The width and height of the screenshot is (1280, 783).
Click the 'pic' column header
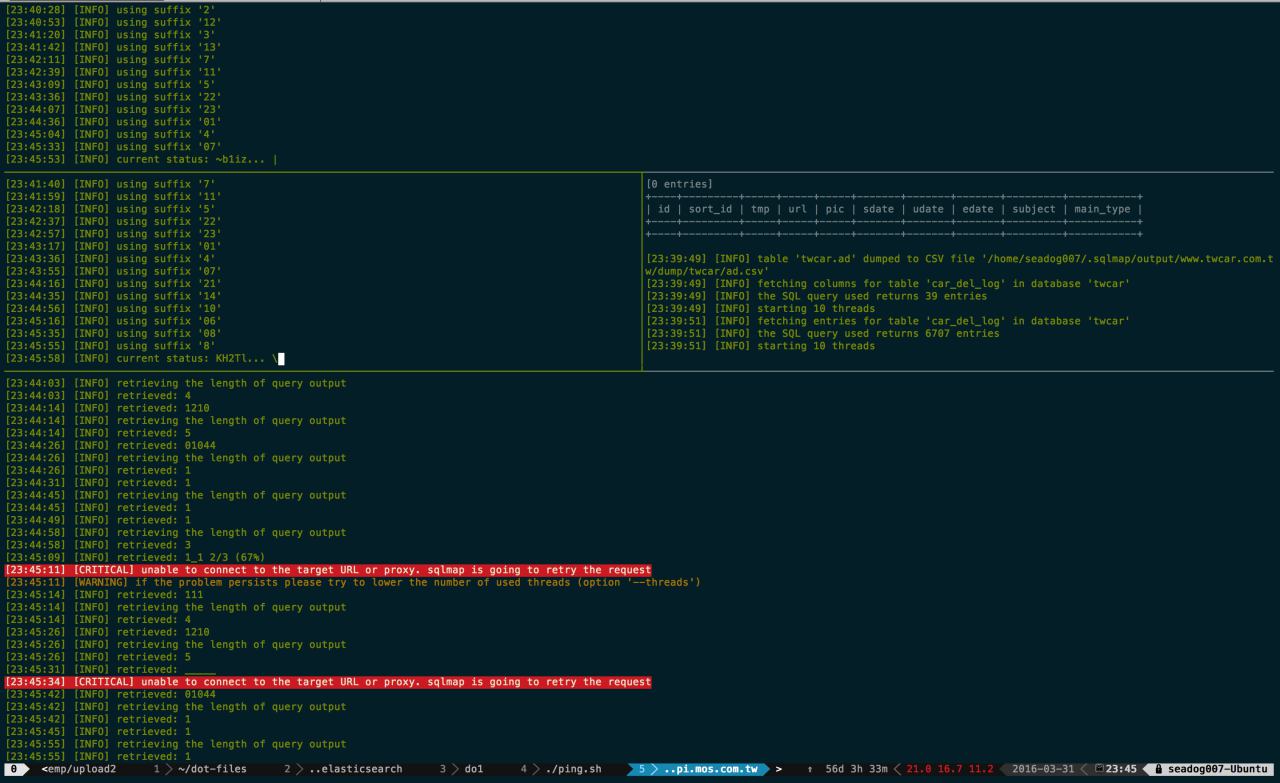(x=834, y=209)
